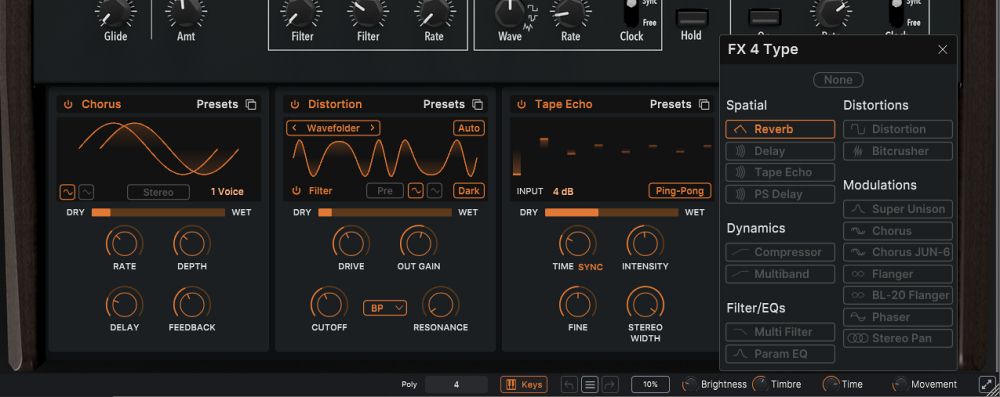Toggle the Pre filter routing
1000x397 pixels.
(x=385, y=191)
